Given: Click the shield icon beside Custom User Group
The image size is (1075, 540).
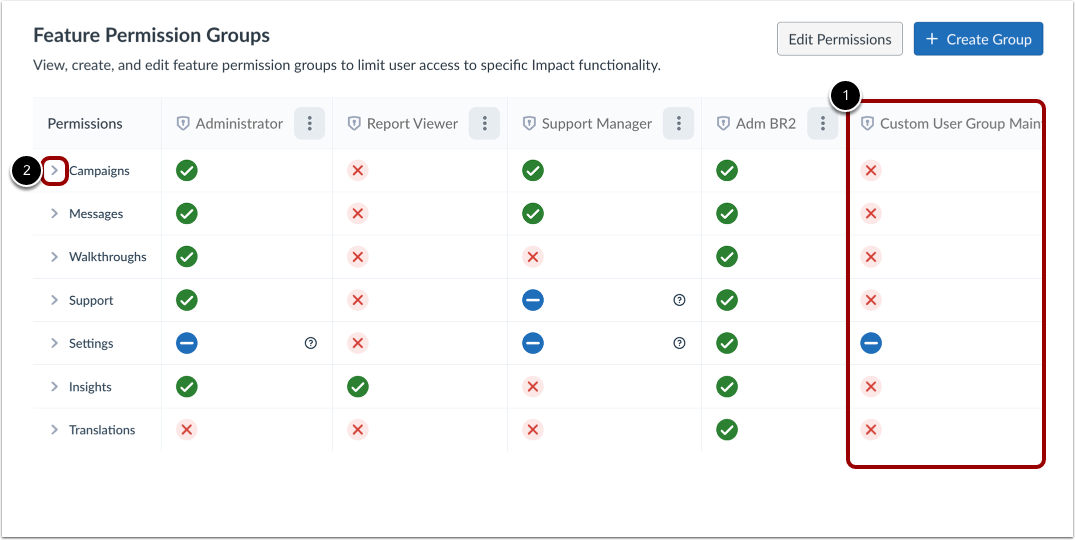Looking at the screenshot, I should point(867,124).
